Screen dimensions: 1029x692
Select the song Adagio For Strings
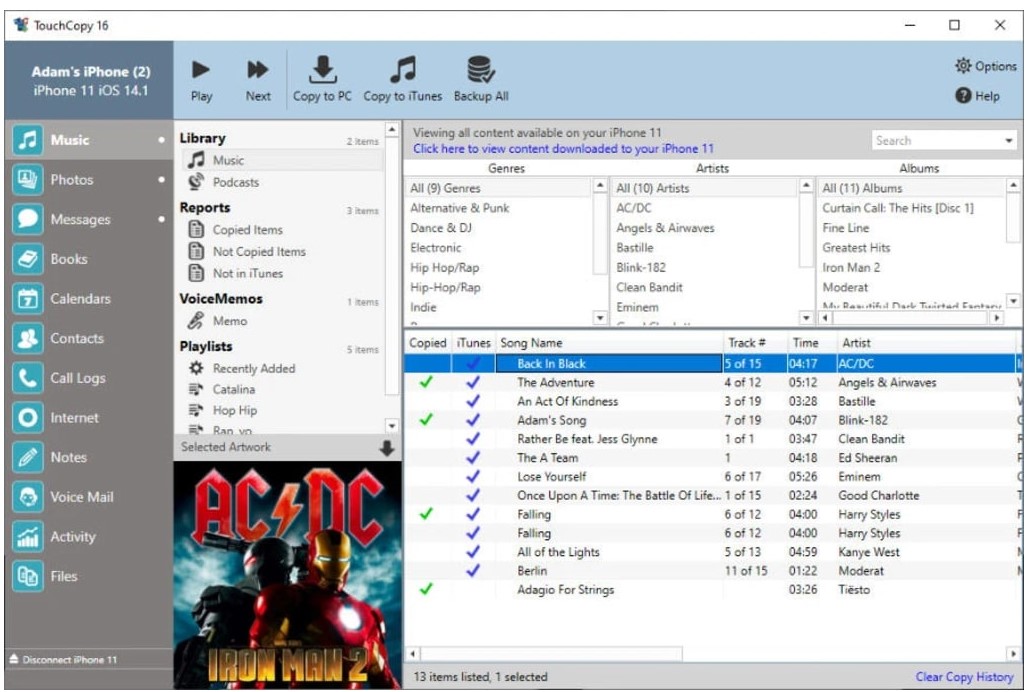(712, 590)
